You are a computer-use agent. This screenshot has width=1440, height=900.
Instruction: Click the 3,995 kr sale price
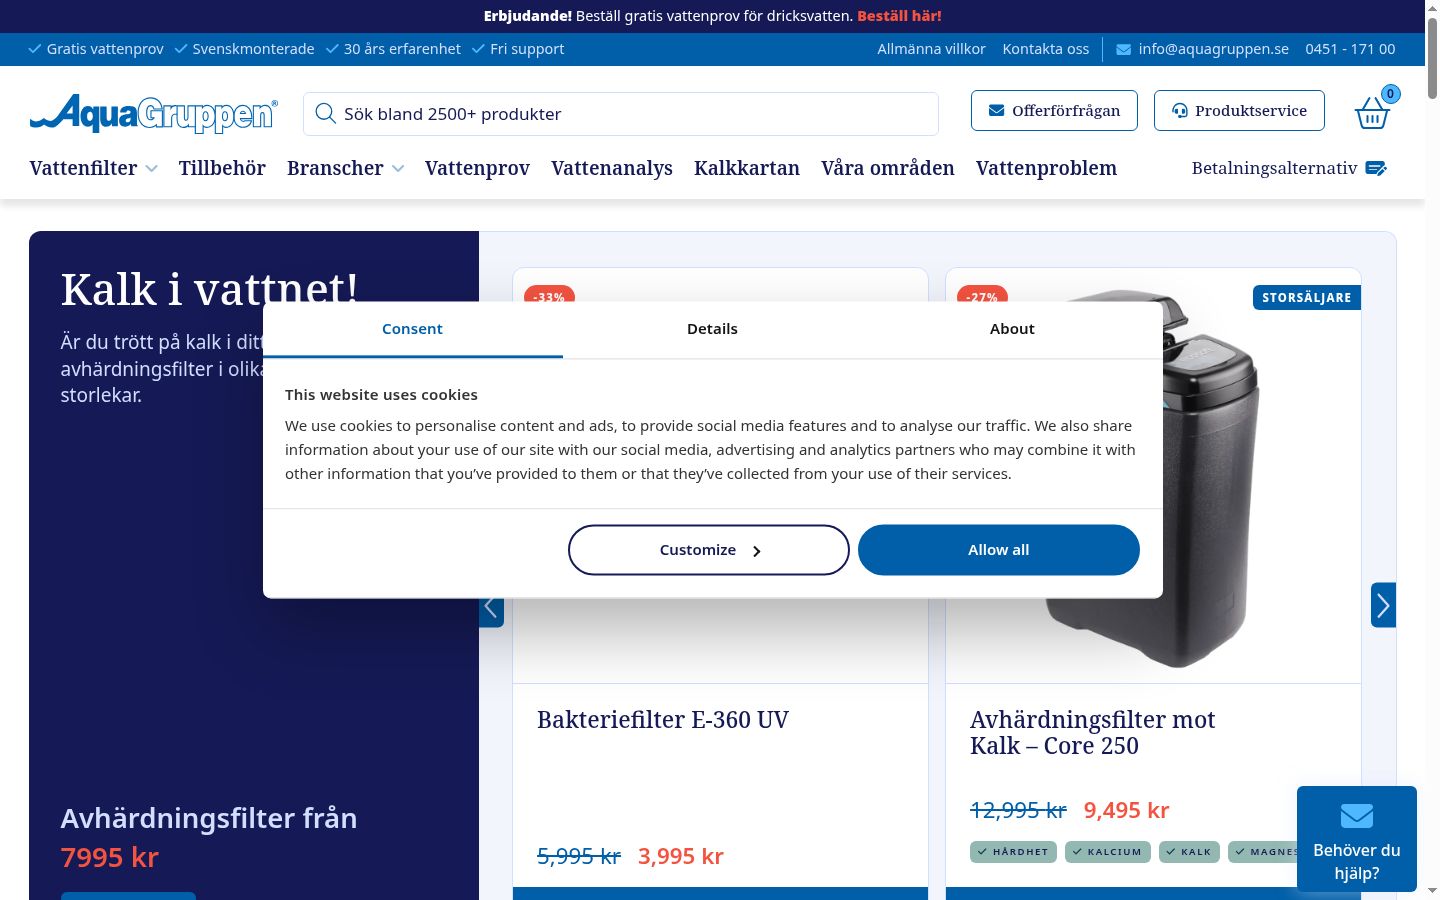tap(680, 857)
